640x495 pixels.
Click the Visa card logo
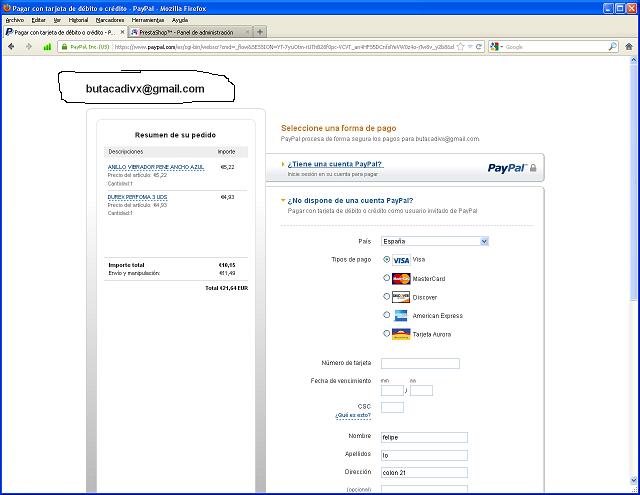[401, 260]
